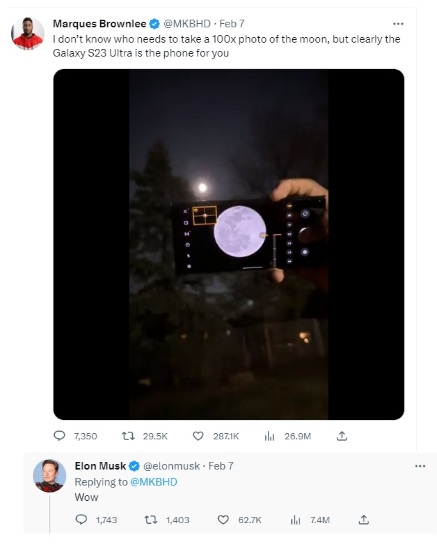The height and width of the screenshot is (552, 437).
Task: View analytics on the 26.9M views tweet
Action: click(x=269, y=437)
